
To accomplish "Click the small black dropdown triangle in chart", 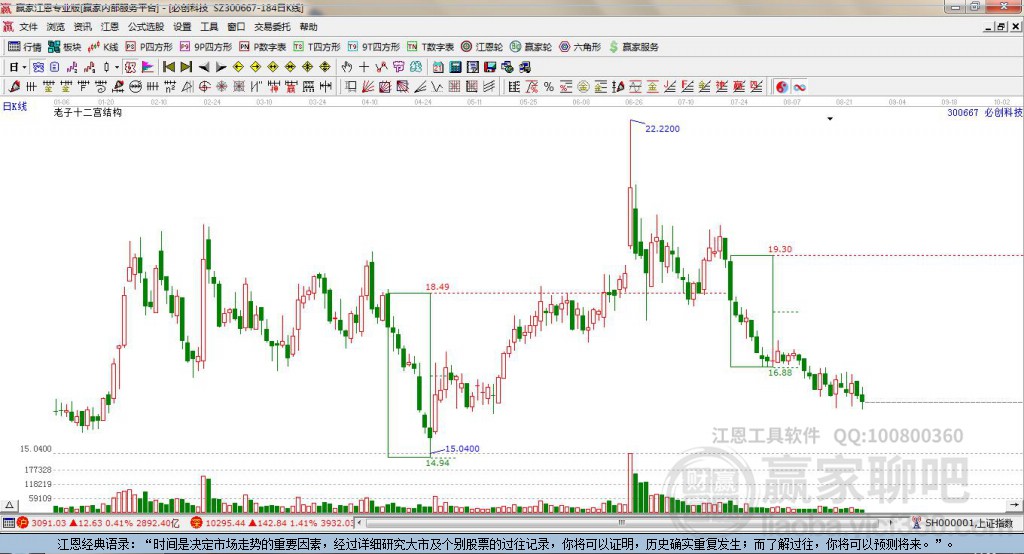I will coord(830,119).
